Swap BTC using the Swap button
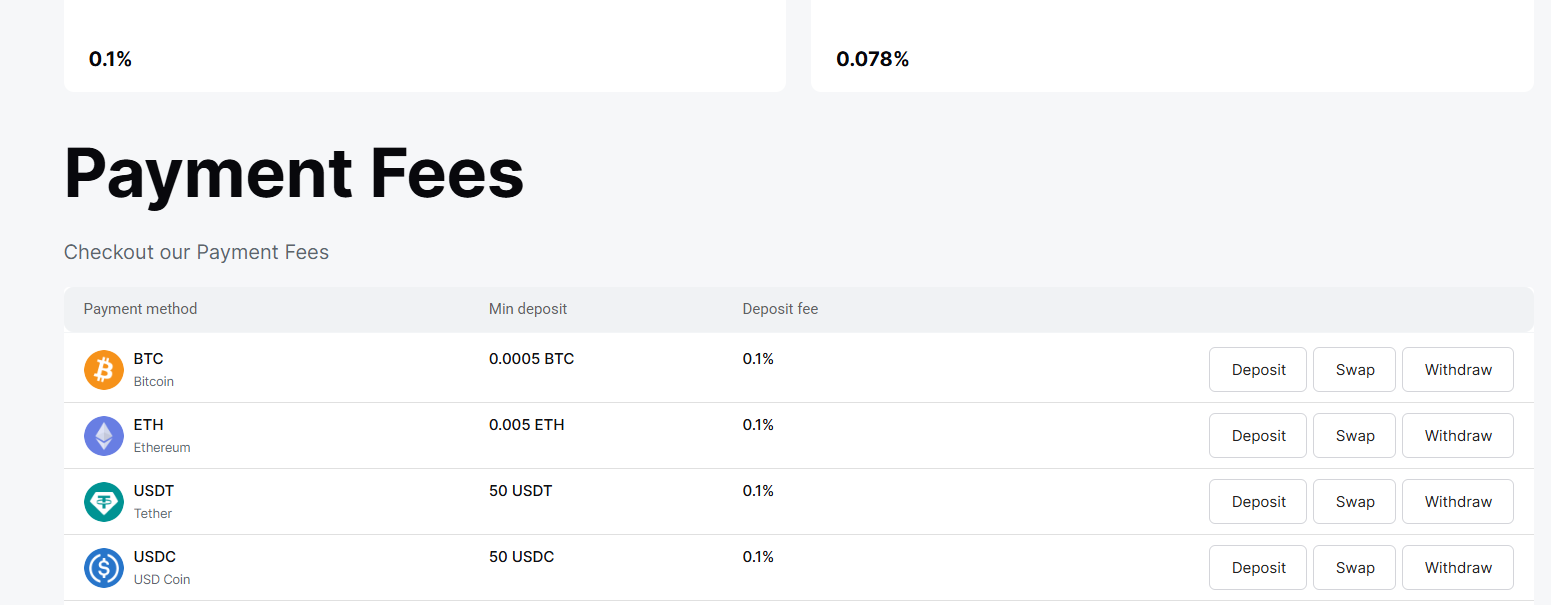The image size is (1551, 605). pyautogui.click(x=1354, y=370)
